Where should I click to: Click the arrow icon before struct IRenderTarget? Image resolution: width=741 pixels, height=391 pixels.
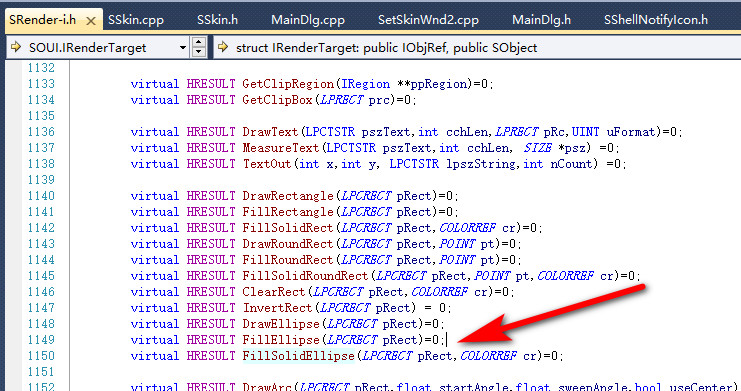tap(223, 47)
